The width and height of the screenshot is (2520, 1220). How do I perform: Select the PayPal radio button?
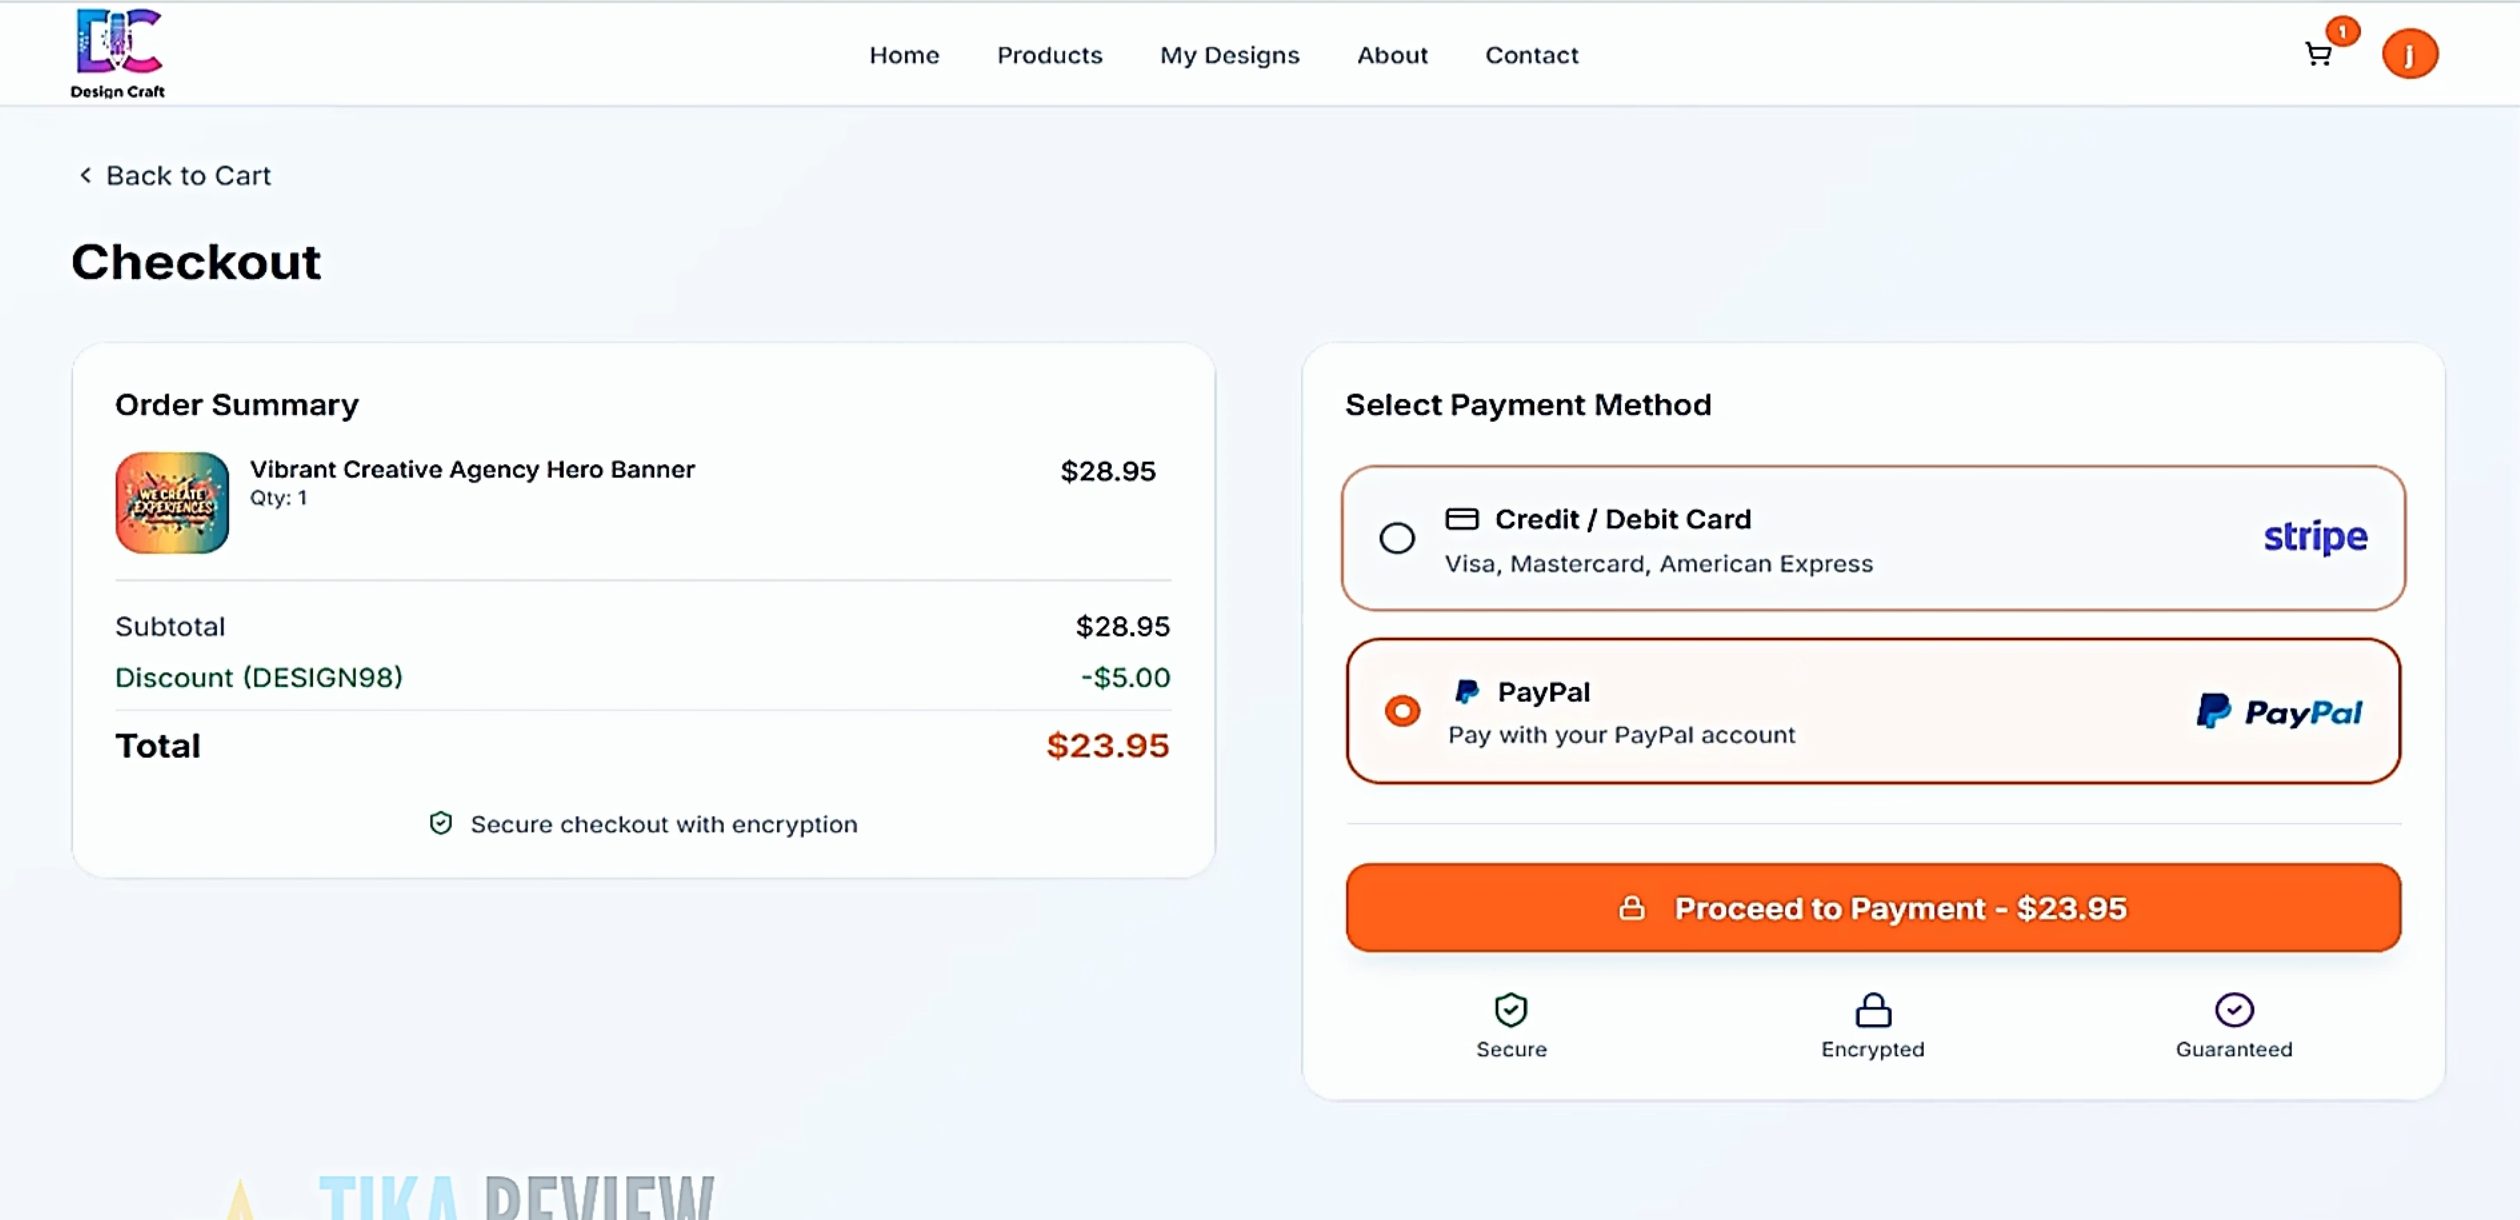tap(1402, 711)
